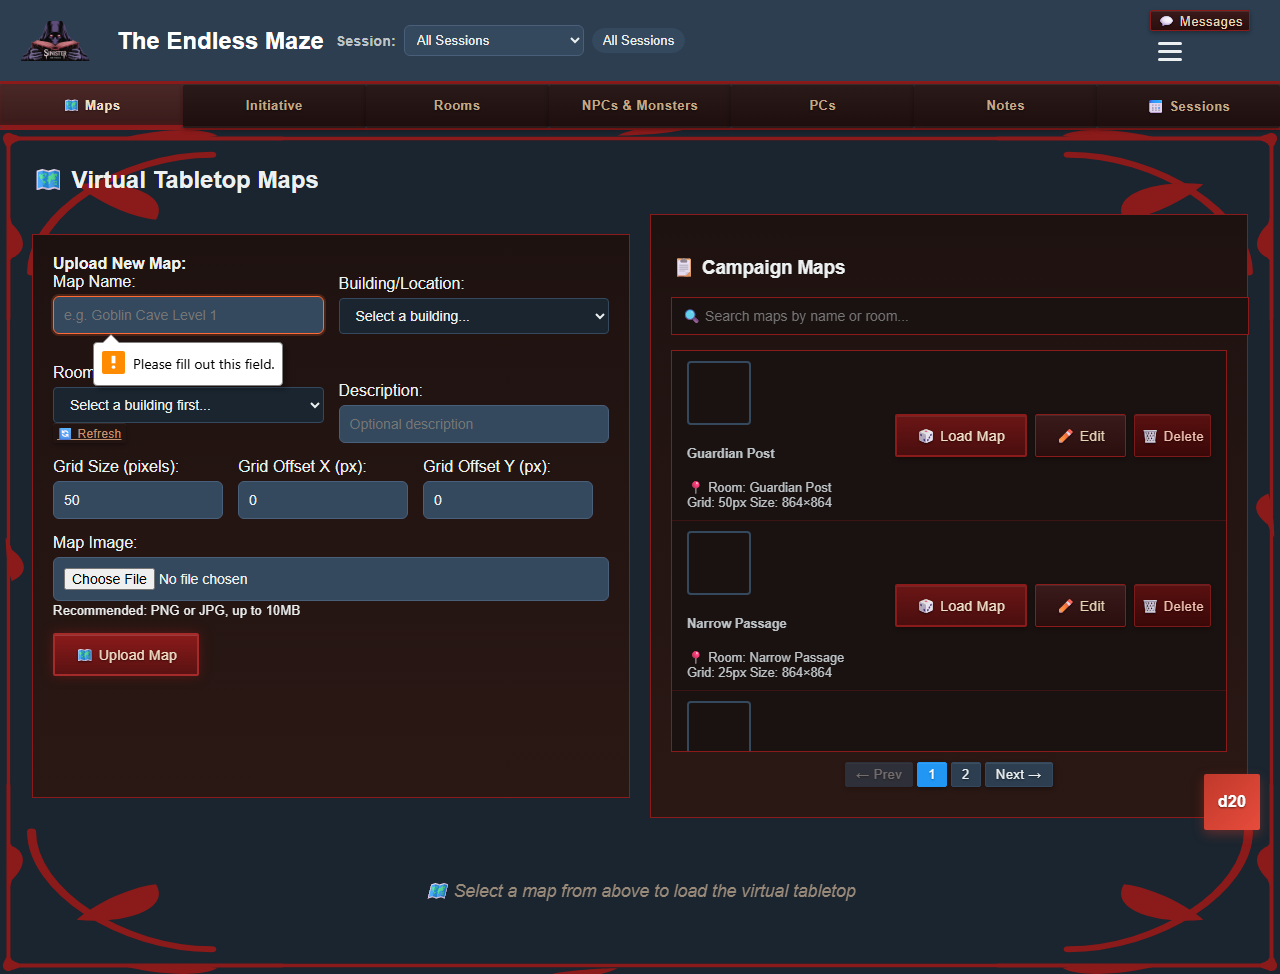Image resolution: width=1280 pixels, height=974 pixels.
Task: Roll the d20 dice widget
Action: coord(1231,801)
